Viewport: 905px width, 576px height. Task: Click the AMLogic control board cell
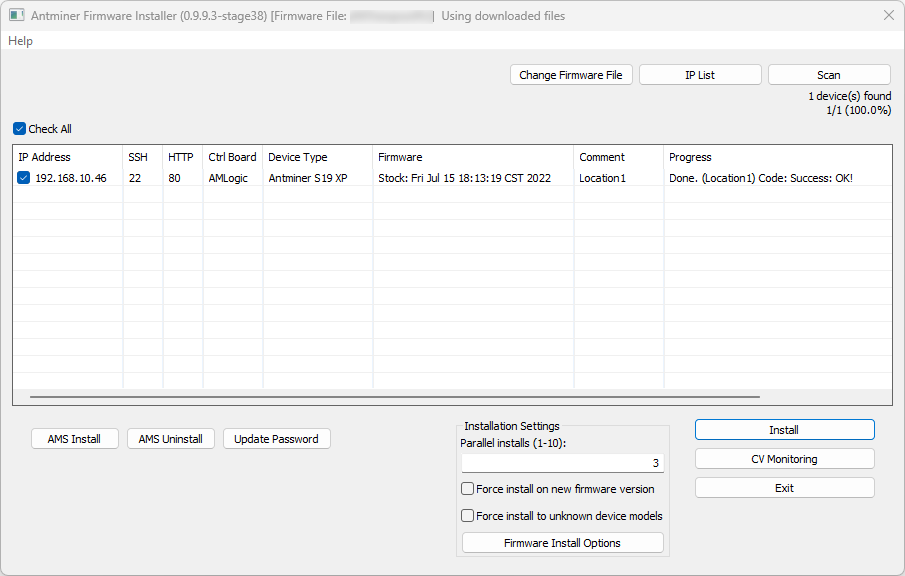pyautogui.click(x=228, y=178)
